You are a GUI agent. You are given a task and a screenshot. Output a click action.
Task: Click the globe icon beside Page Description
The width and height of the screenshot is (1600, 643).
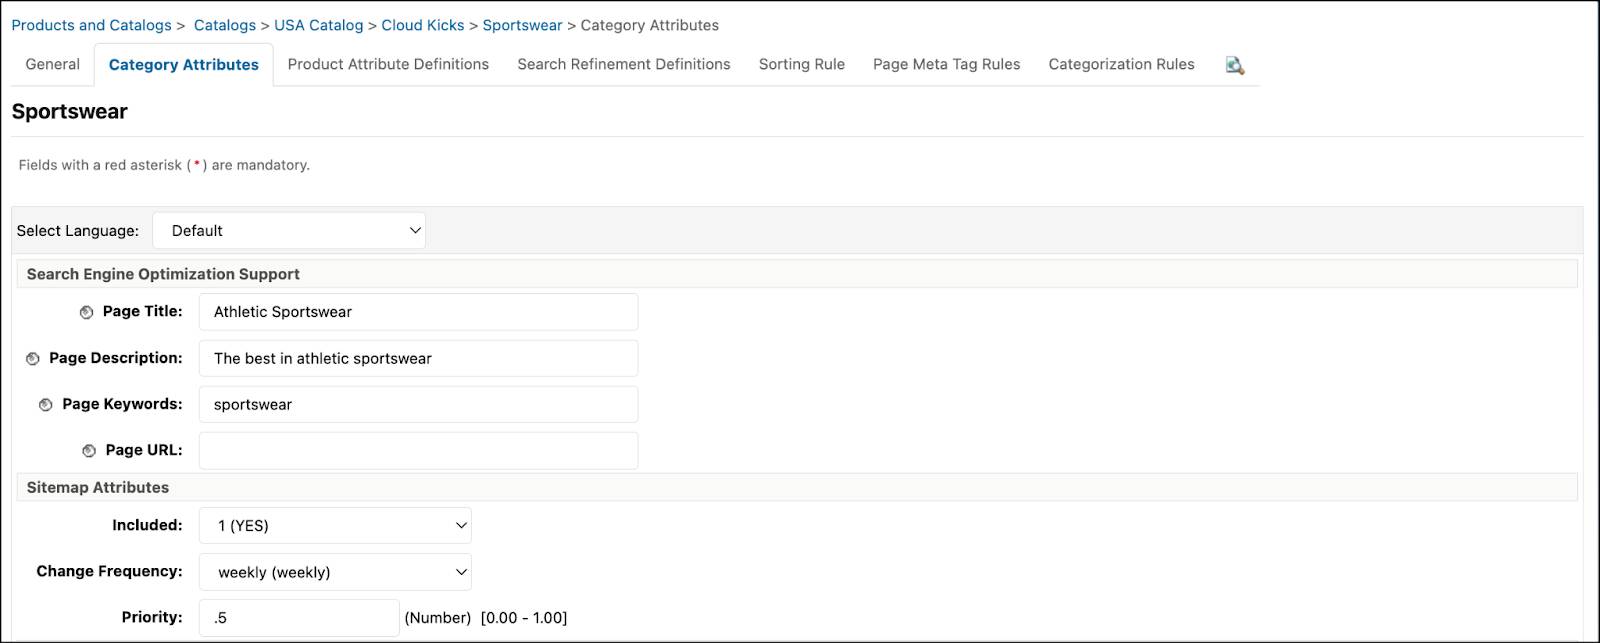(32, 358)
